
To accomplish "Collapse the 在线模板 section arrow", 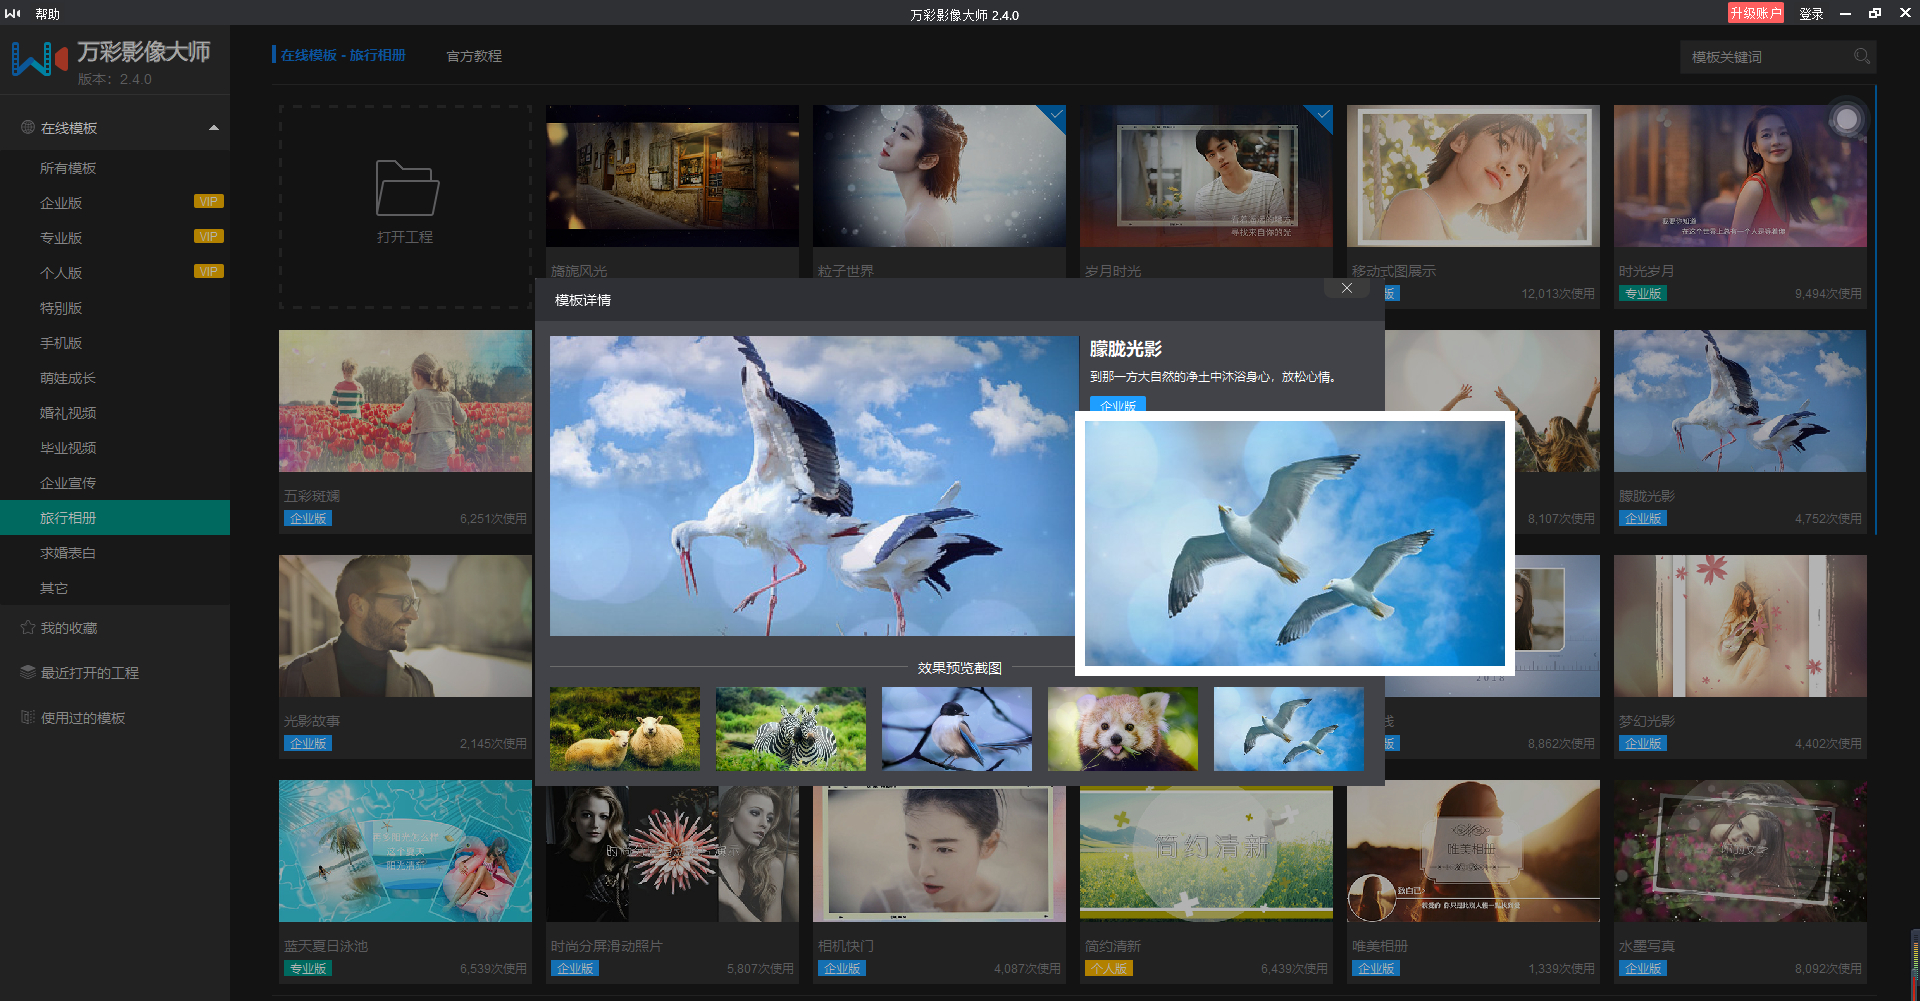I will [213, 128].
